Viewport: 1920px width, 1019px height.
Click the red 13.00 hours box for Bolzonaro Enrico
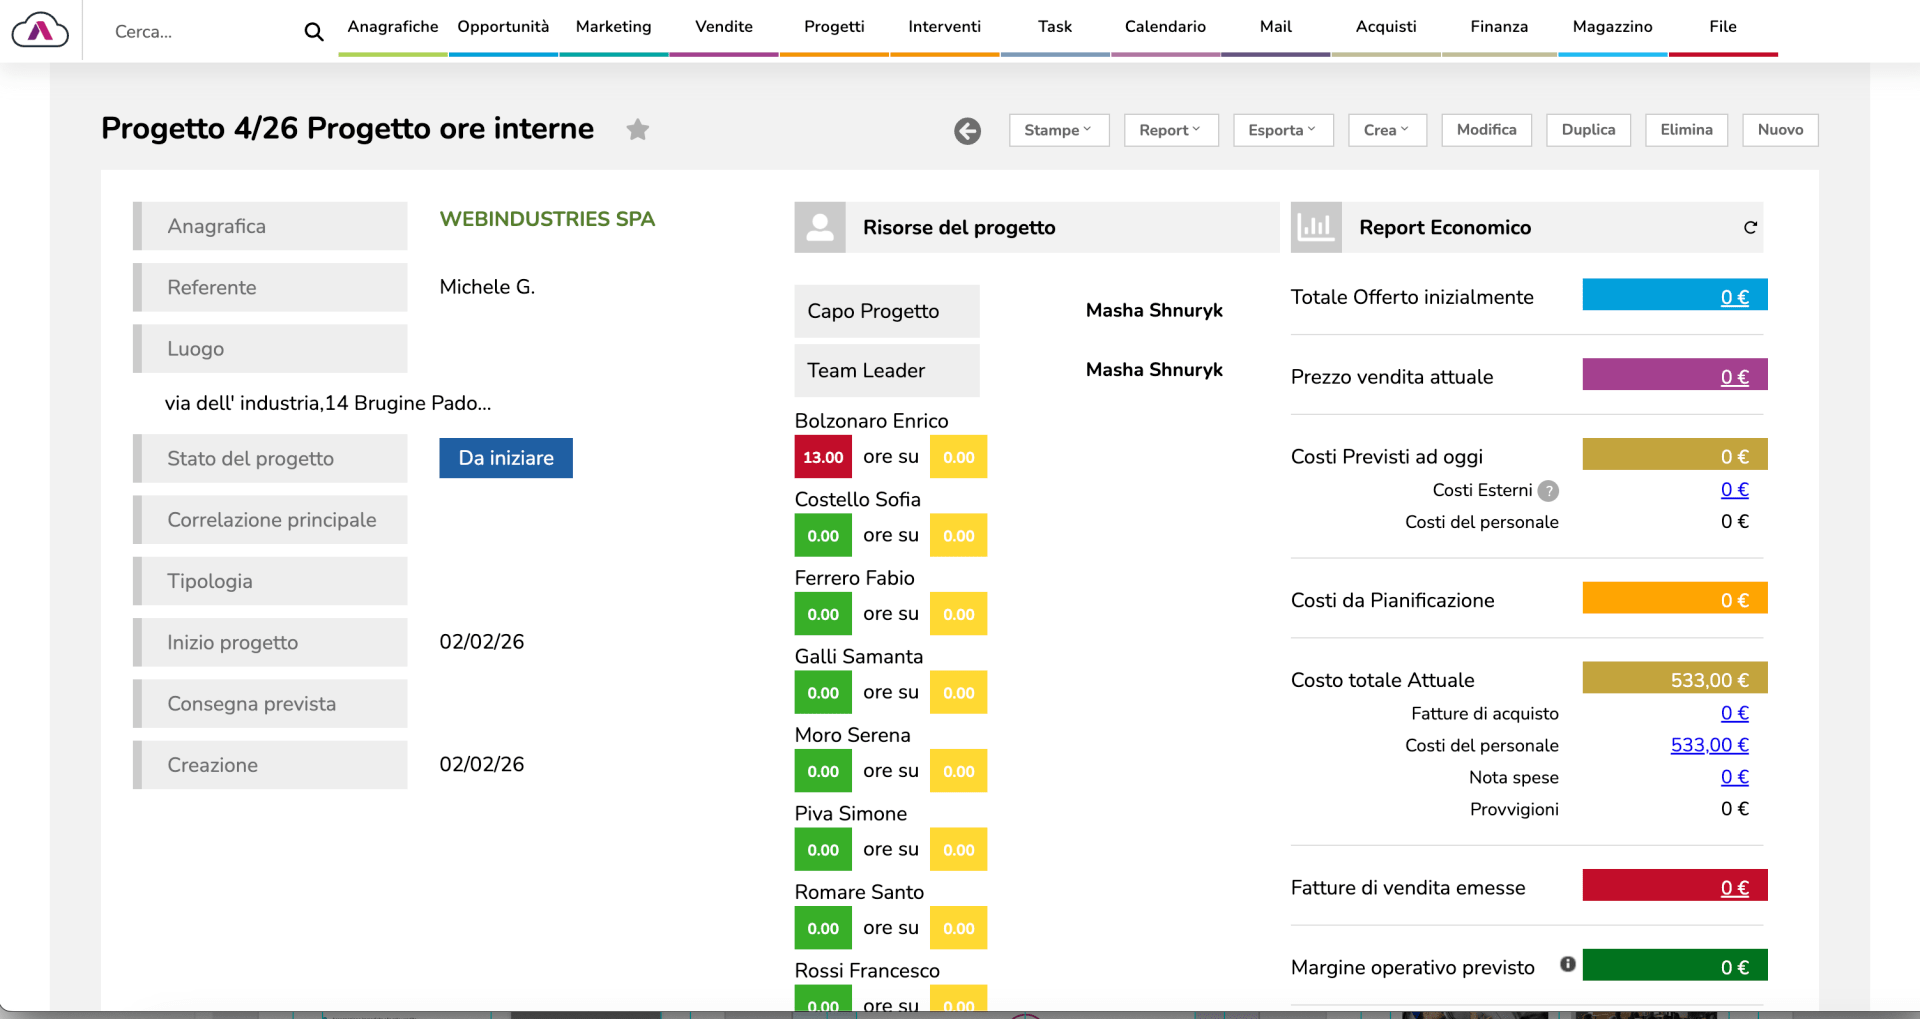coord(822,457)
